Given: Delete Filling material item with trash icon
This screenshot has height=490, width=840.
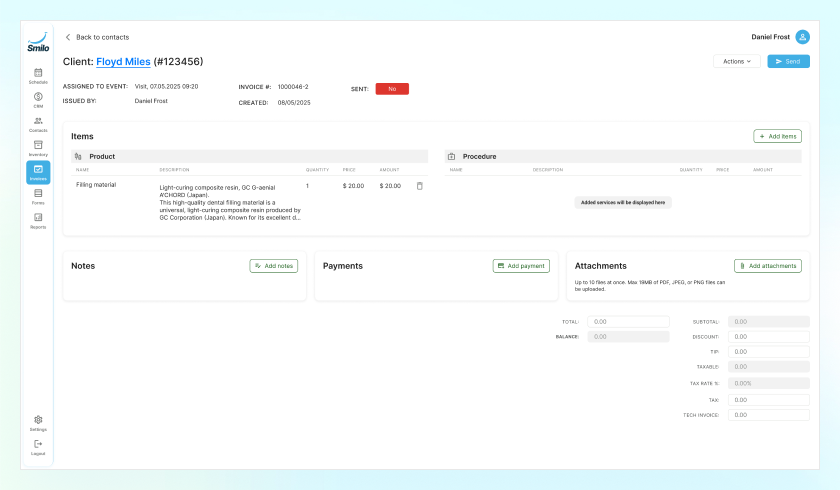Looking at the screenshot, I should pyautogui.click(x=419, y=186).
